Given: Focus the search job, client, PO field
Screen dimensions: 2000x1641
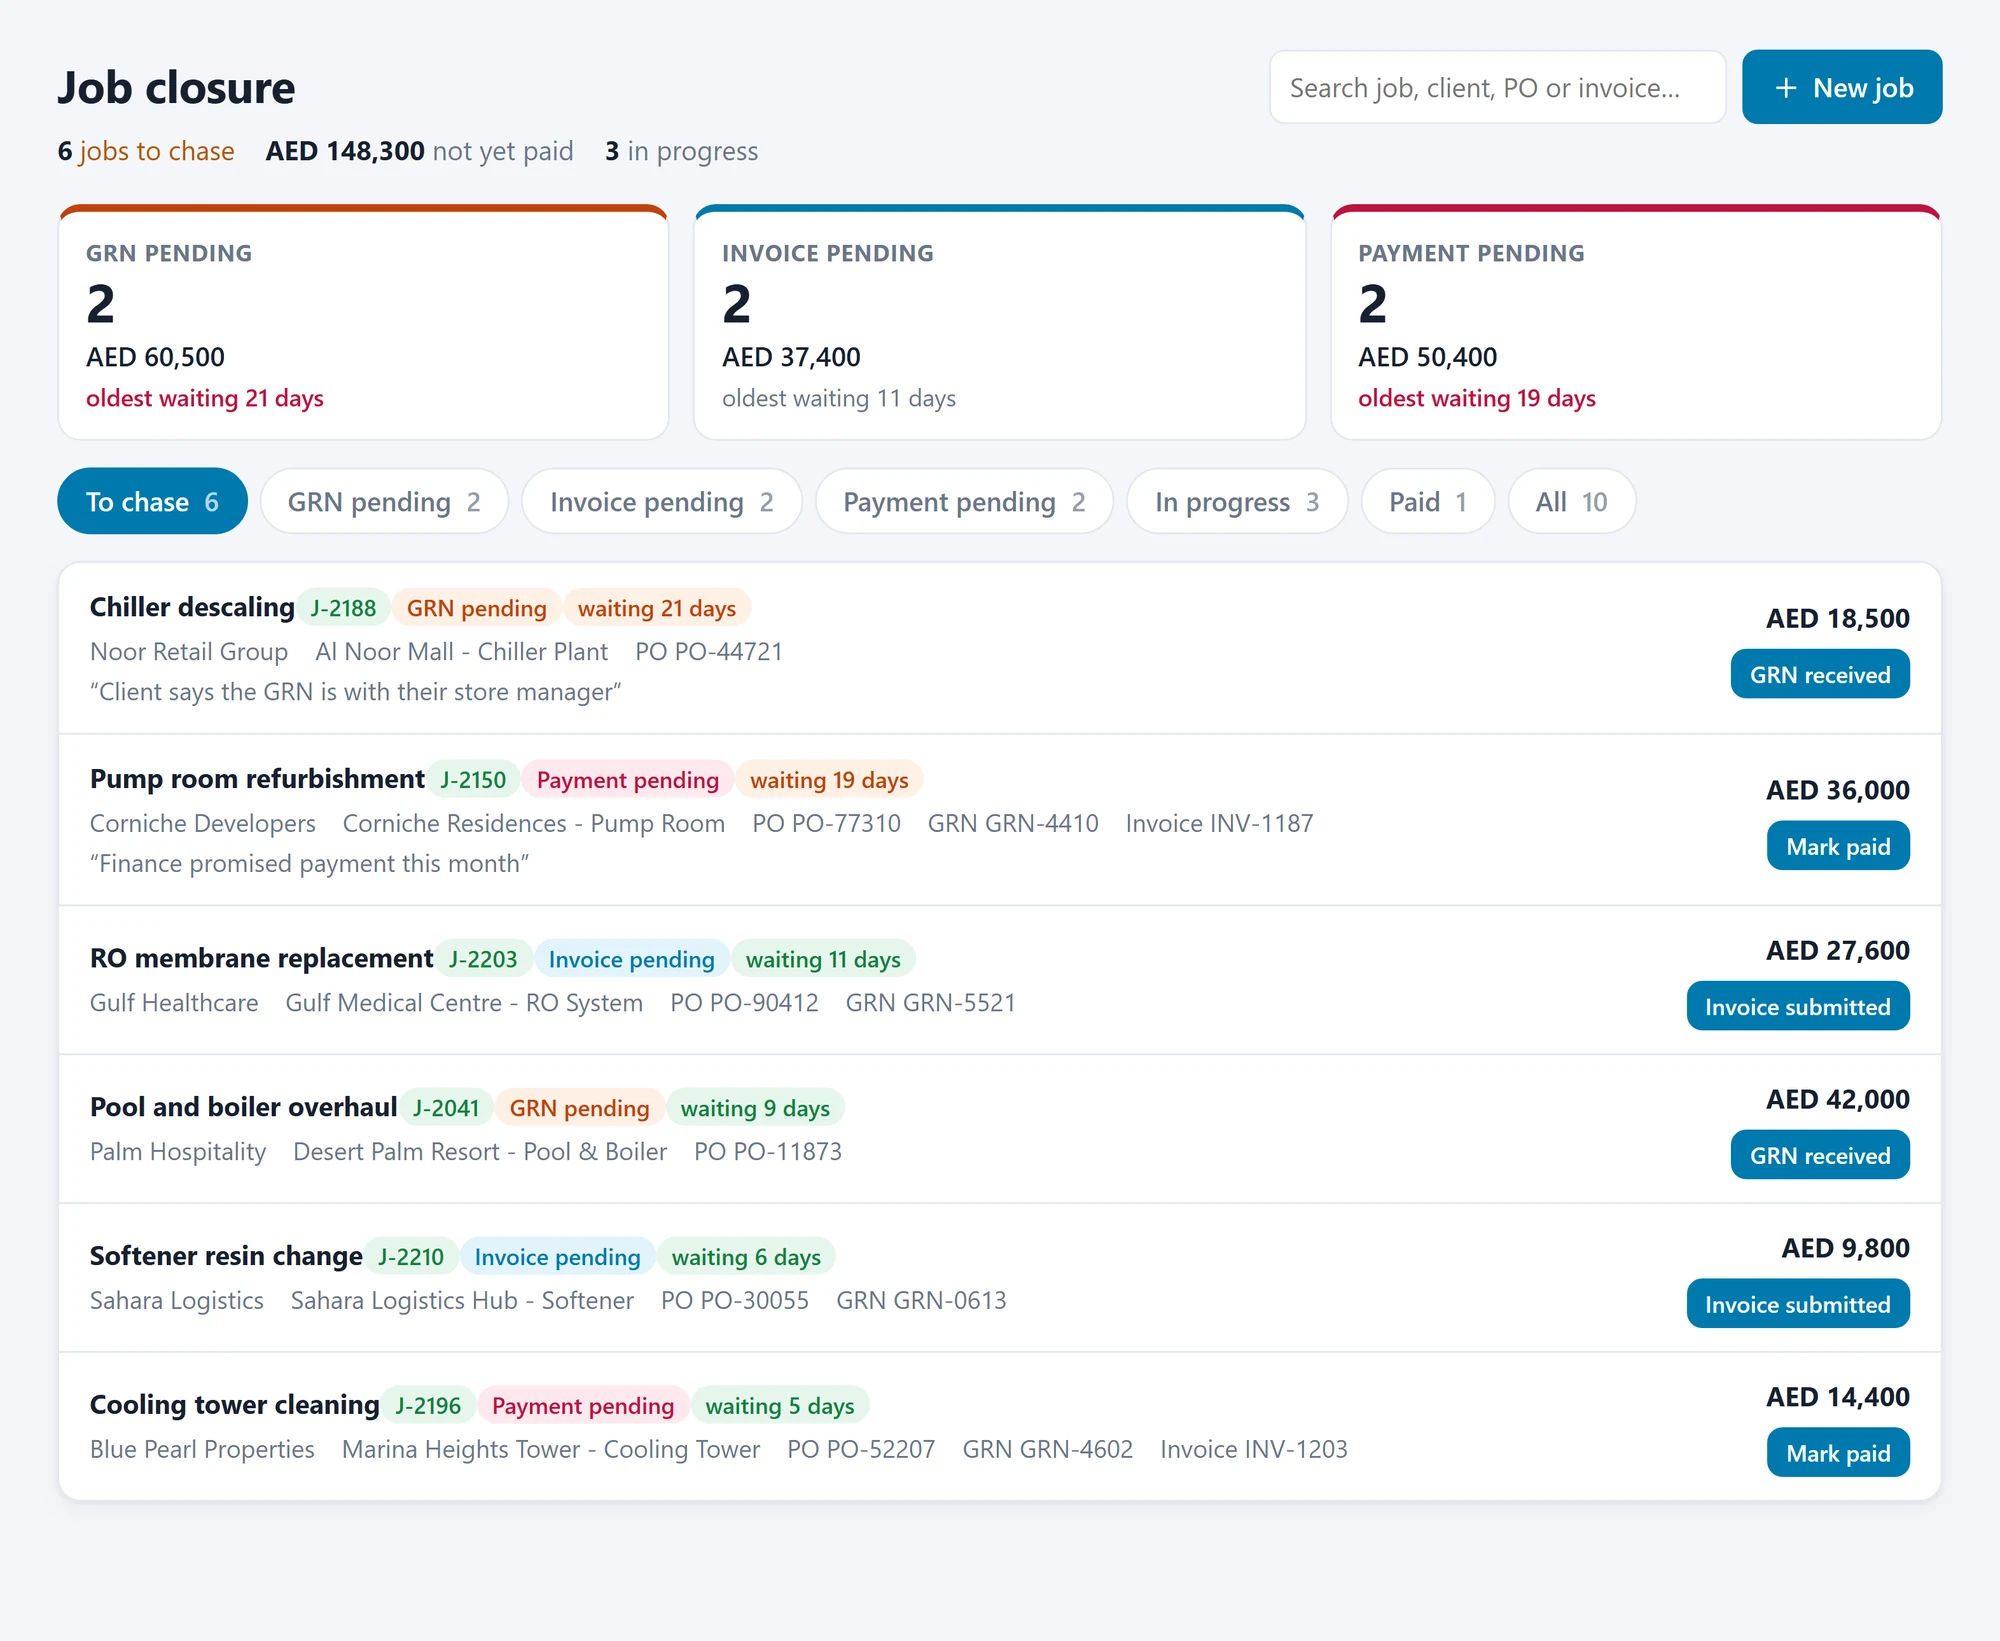Looking at the screenshot, I should (x=1497, y=88).
